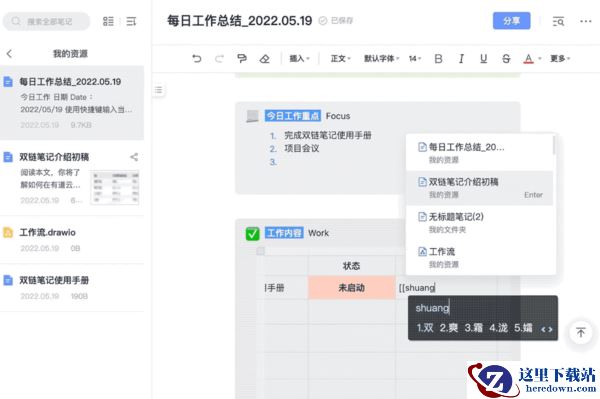Screen dimensions: 600x399
Task: Open the 默认字体 font dropdown
Action: click(382, 59)
